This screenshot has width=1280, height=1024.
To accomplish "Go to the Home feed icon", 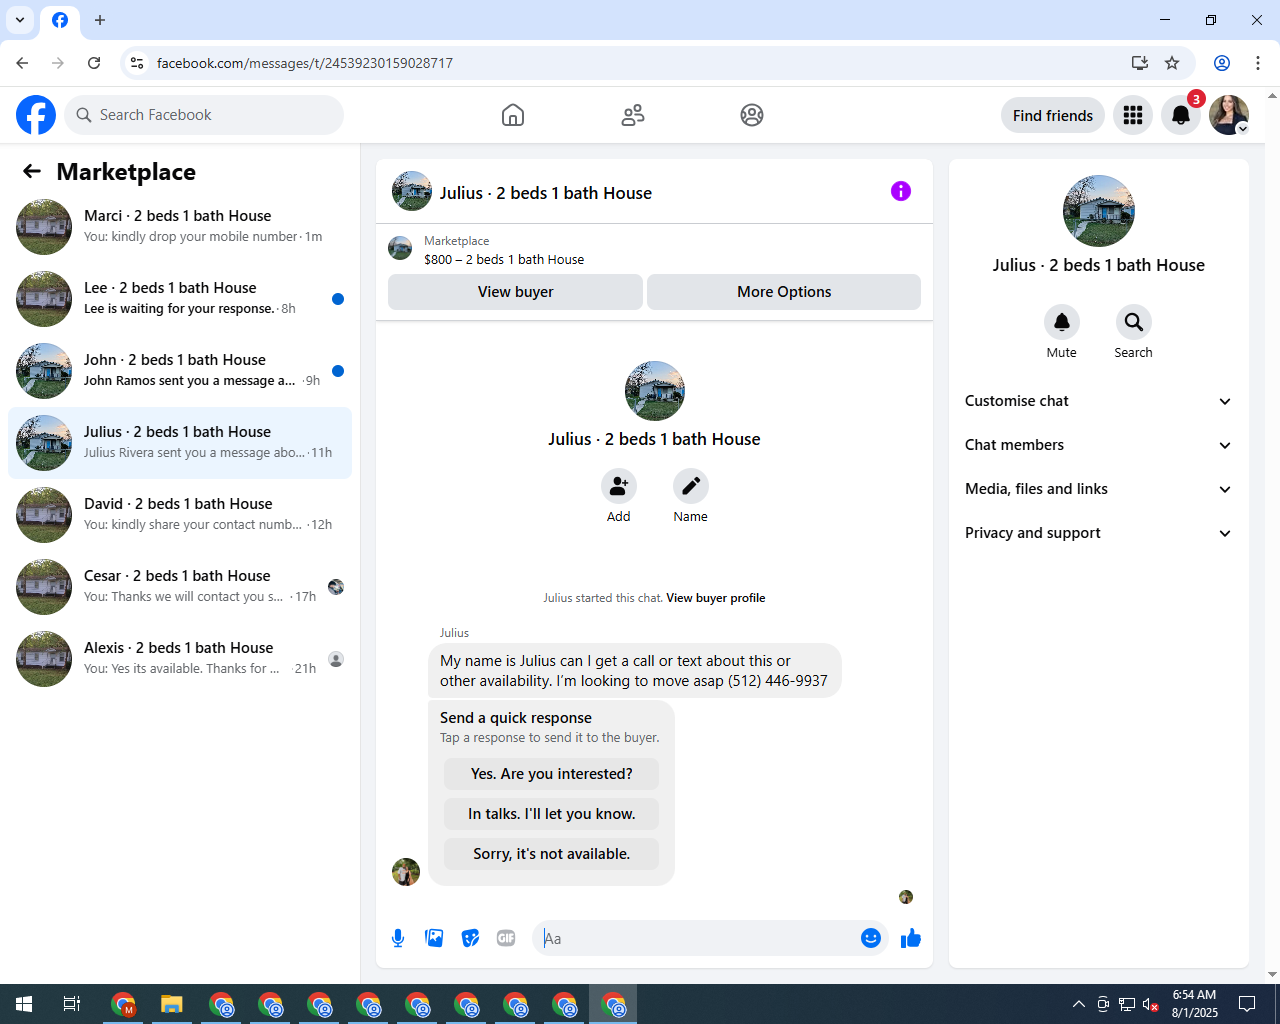I will point(513,115).
